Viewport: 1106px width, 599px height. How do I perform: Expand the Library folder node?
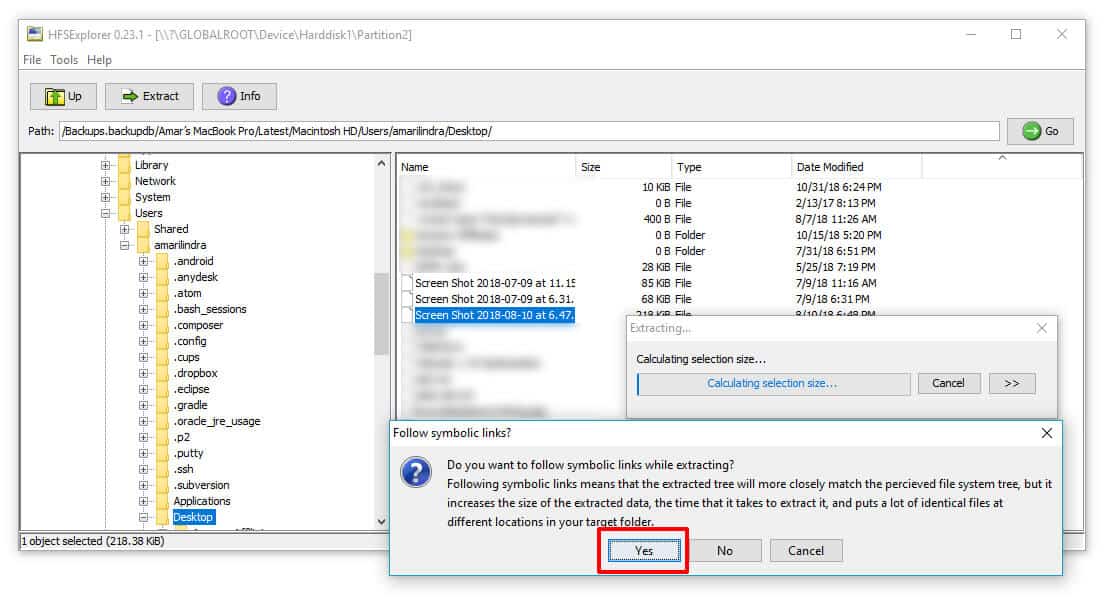106,165
